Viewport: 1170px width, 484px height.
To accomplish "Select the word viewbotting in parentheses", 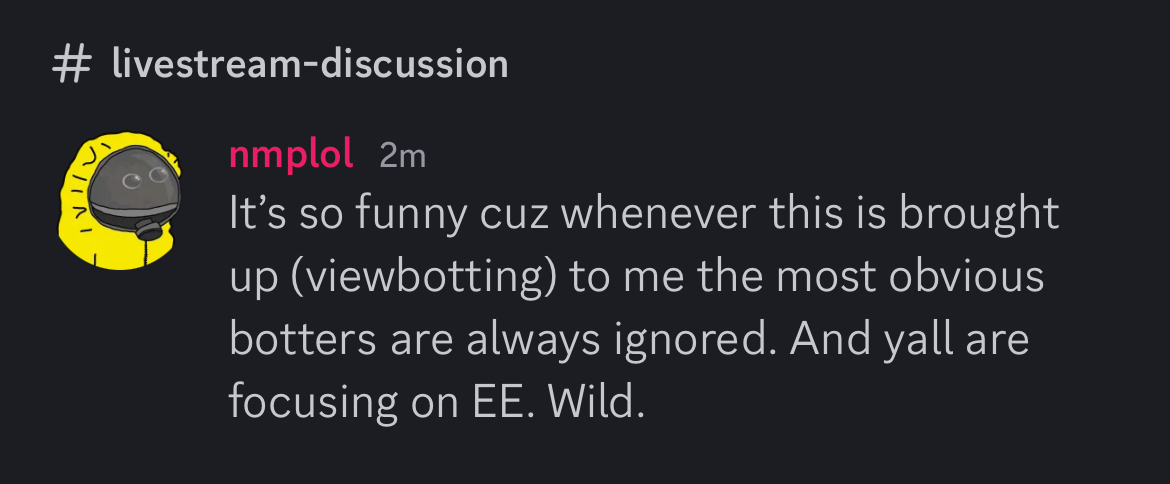I will click(422, 277).
